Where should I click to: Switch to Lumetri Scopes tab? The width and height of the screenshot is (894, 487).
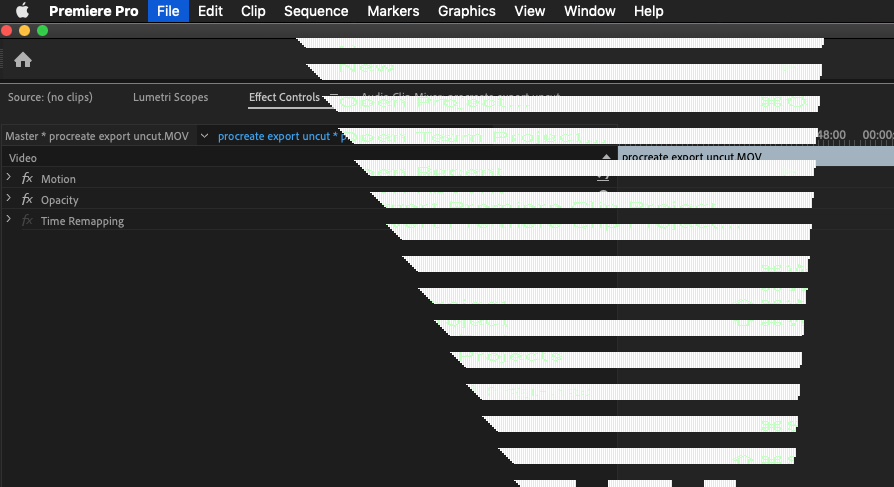point(170,97)
